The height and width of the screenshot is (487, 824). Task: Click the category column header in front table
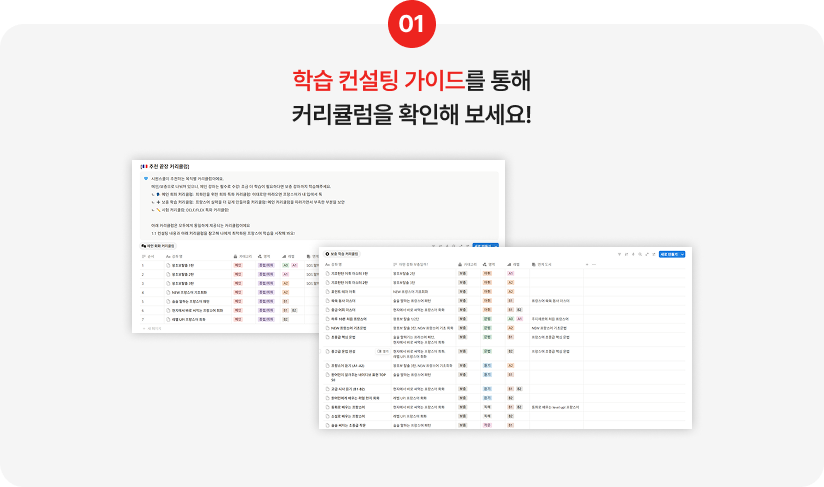click(x=468, y=264)
